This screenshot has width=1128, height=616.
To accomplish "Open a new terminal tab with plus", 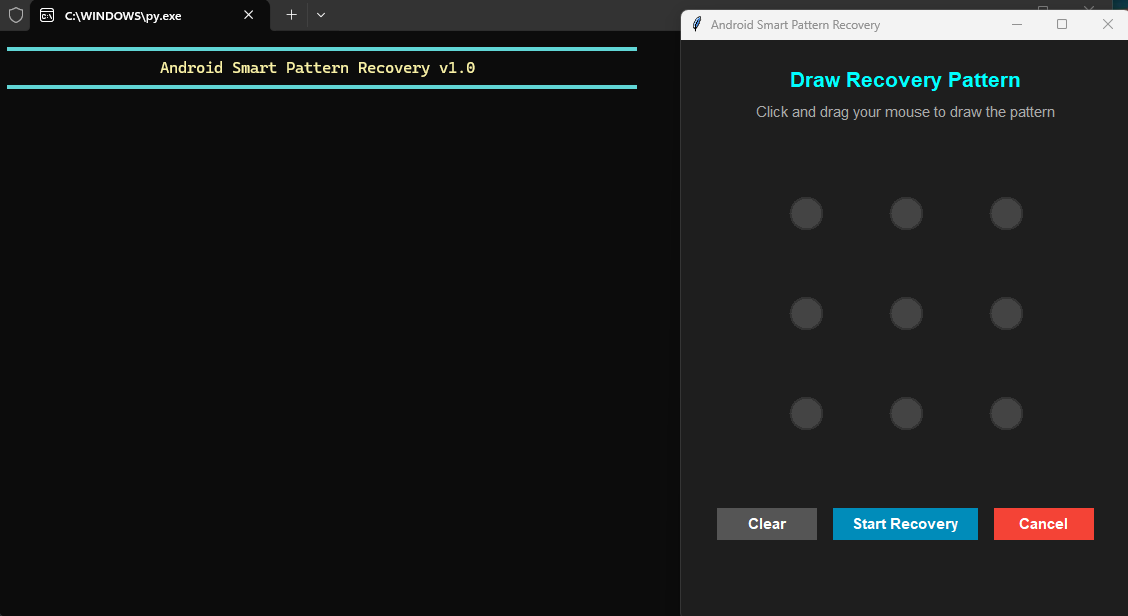I will 291,15.
